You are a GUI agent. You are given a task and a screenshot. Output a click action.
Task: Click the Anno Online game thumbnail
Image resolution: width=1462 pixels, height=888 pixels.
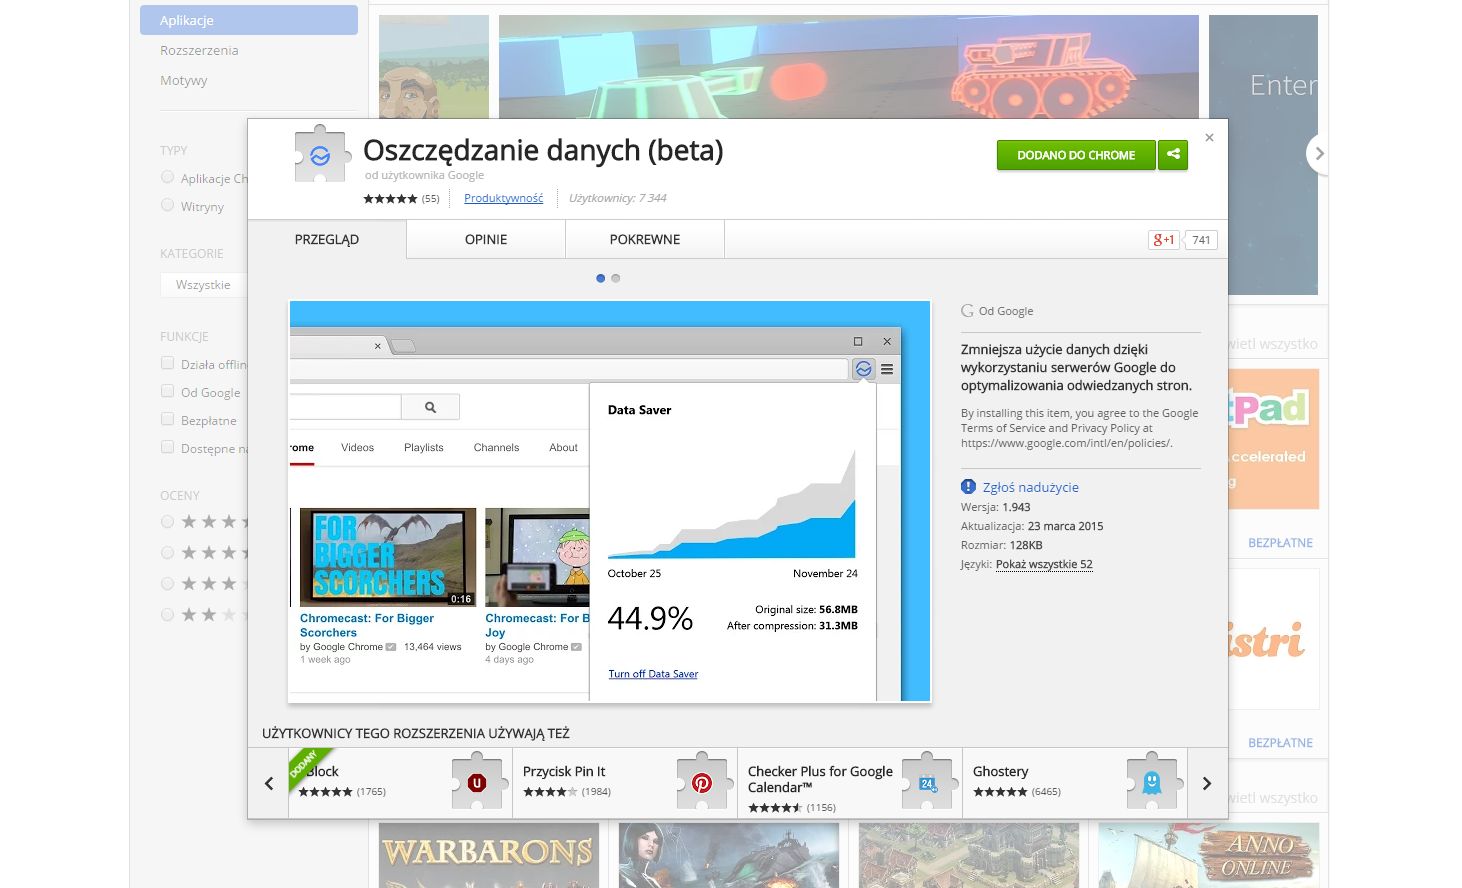click(x=1208, y=855)
